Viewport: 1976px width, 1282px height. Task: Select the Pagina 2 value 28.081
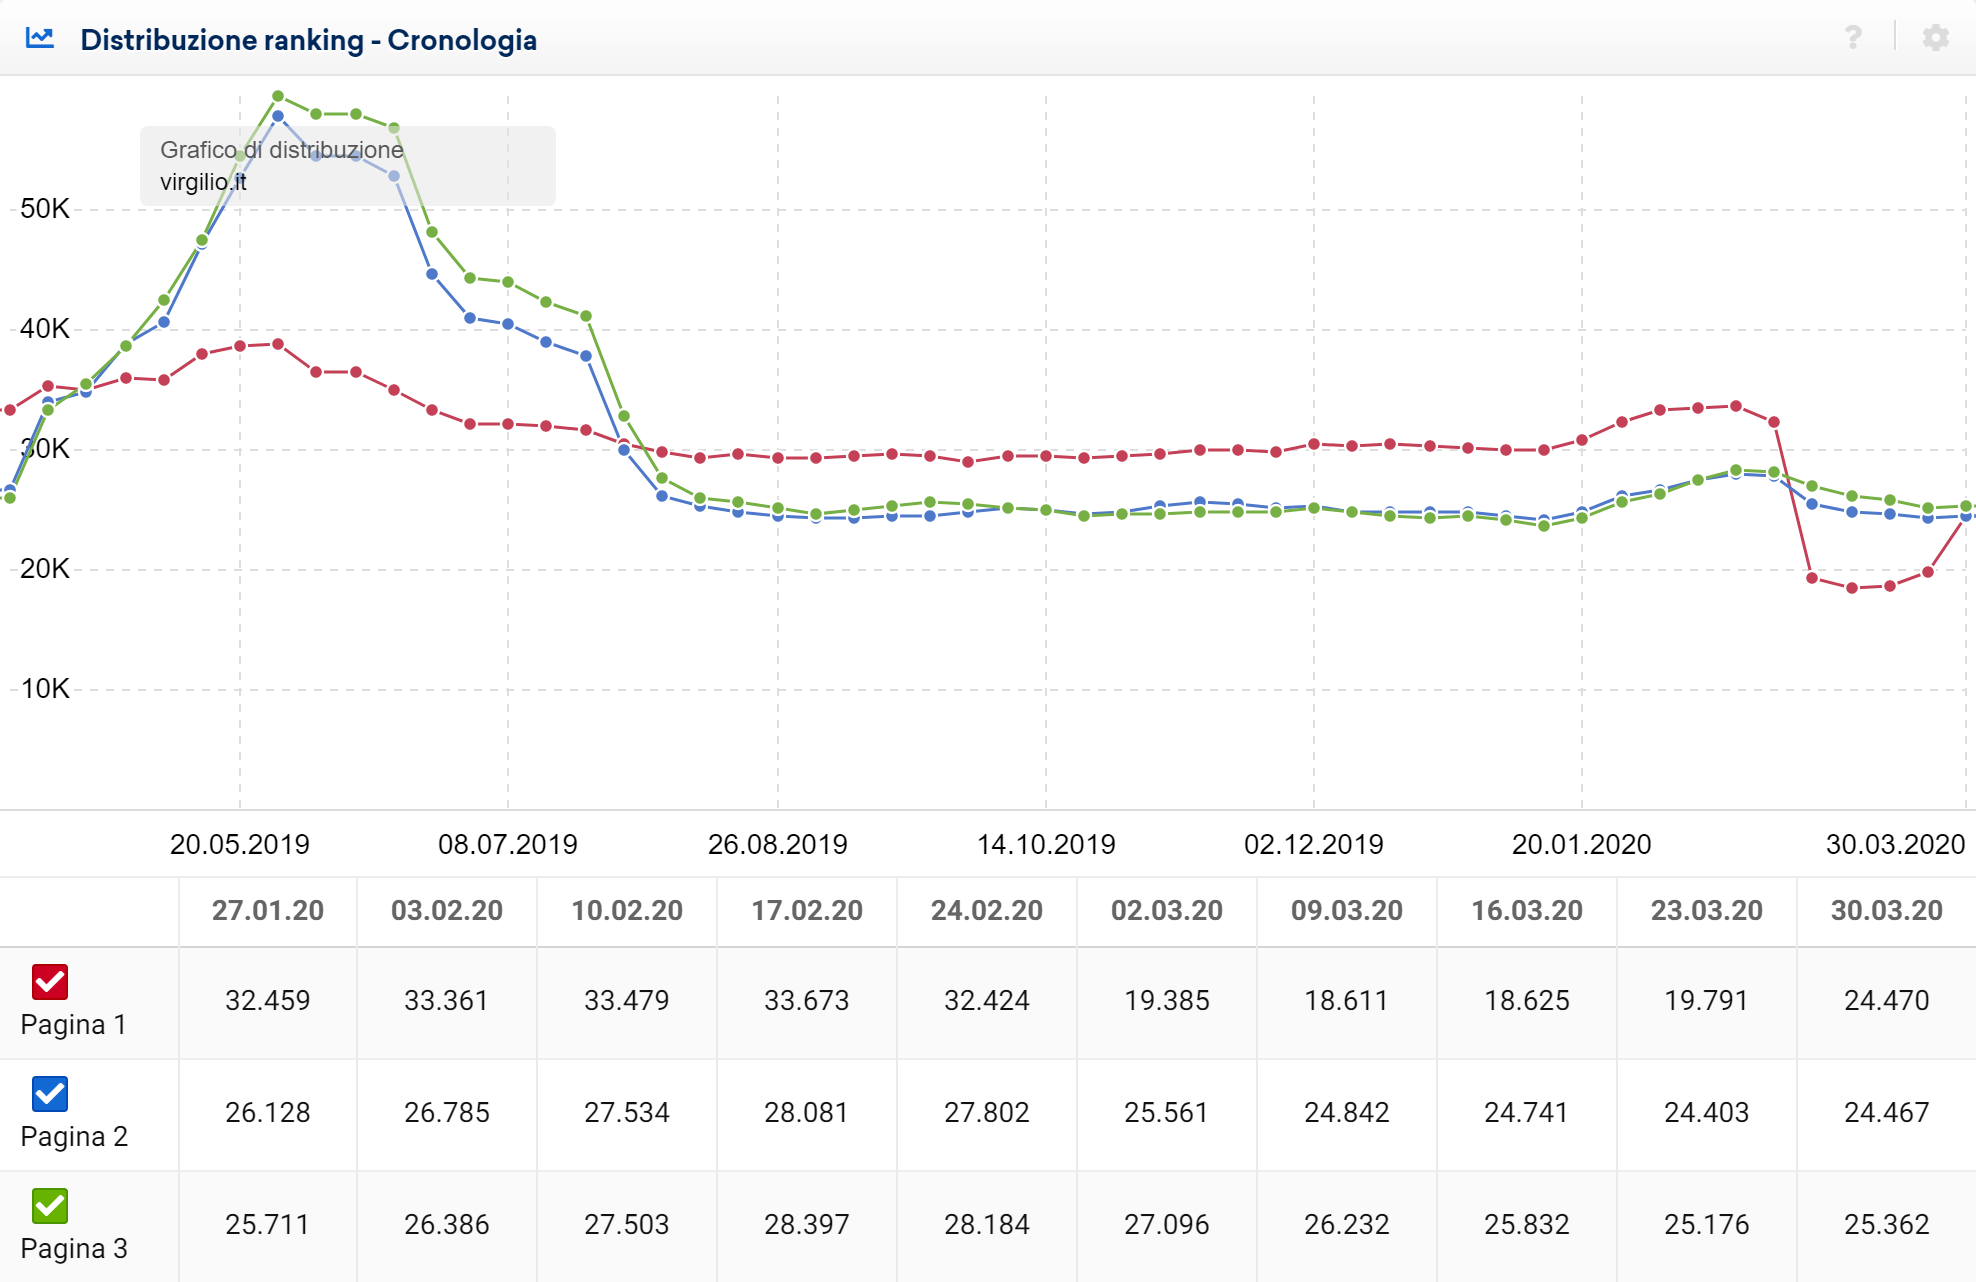click(807, 1113)
